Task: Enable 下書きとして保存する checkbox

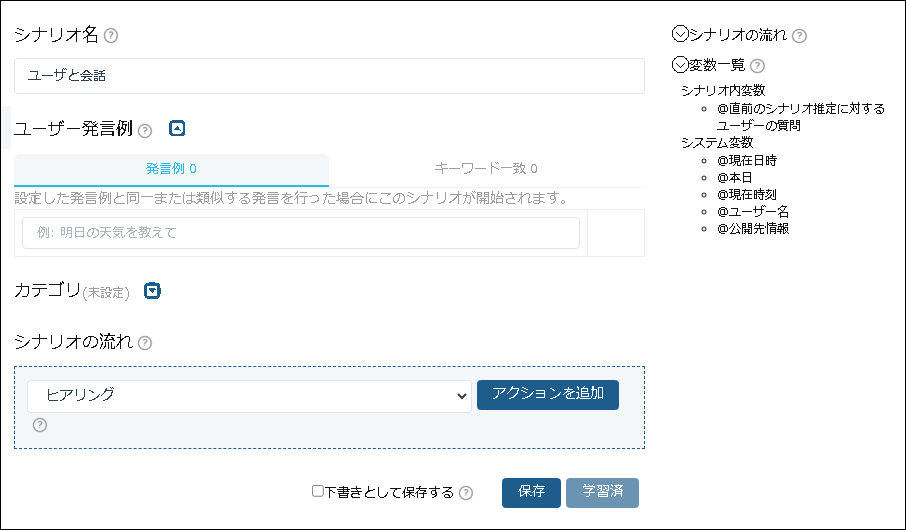Action: (317, 492)
